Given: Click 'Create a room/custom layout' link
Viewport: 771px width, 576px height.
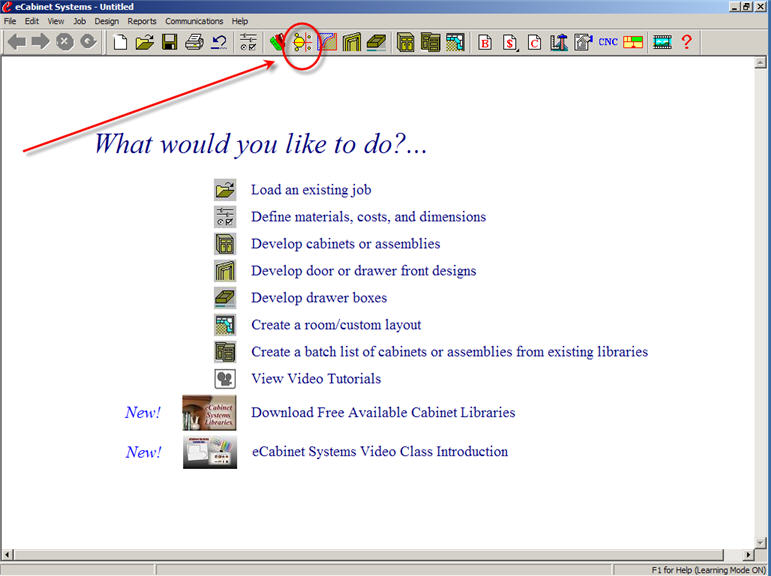Looking at the screenshot, I should point(336,325).
